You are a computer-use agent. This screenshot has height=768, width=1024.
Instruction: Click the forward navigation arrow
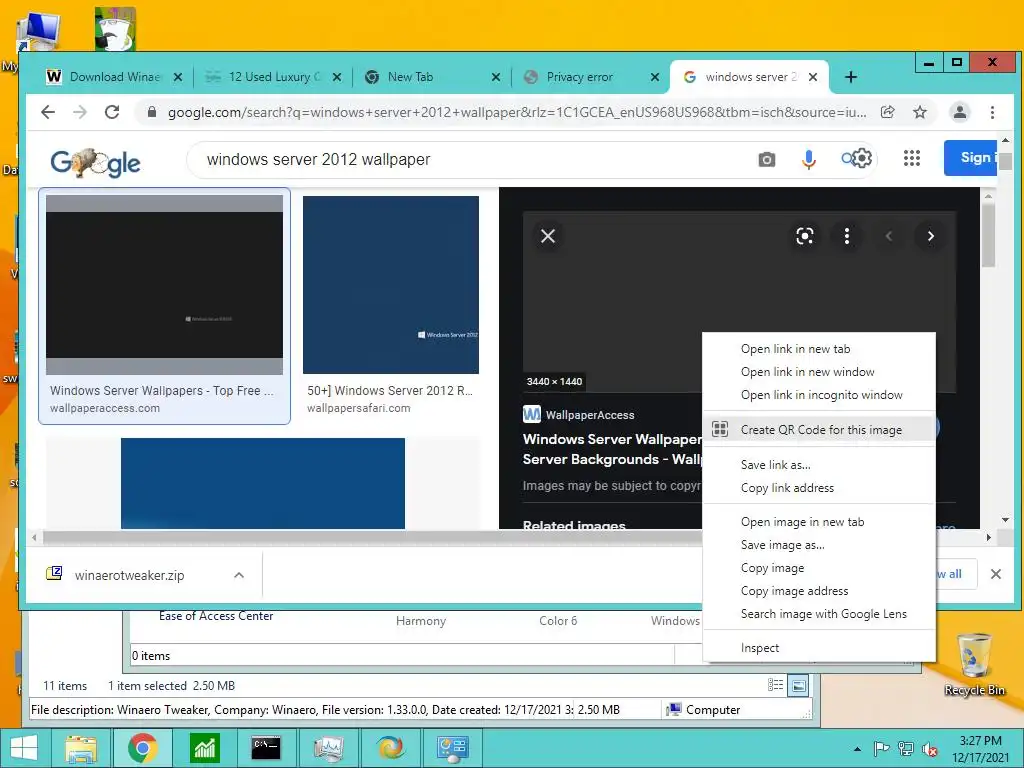click(x=80, y=112)
